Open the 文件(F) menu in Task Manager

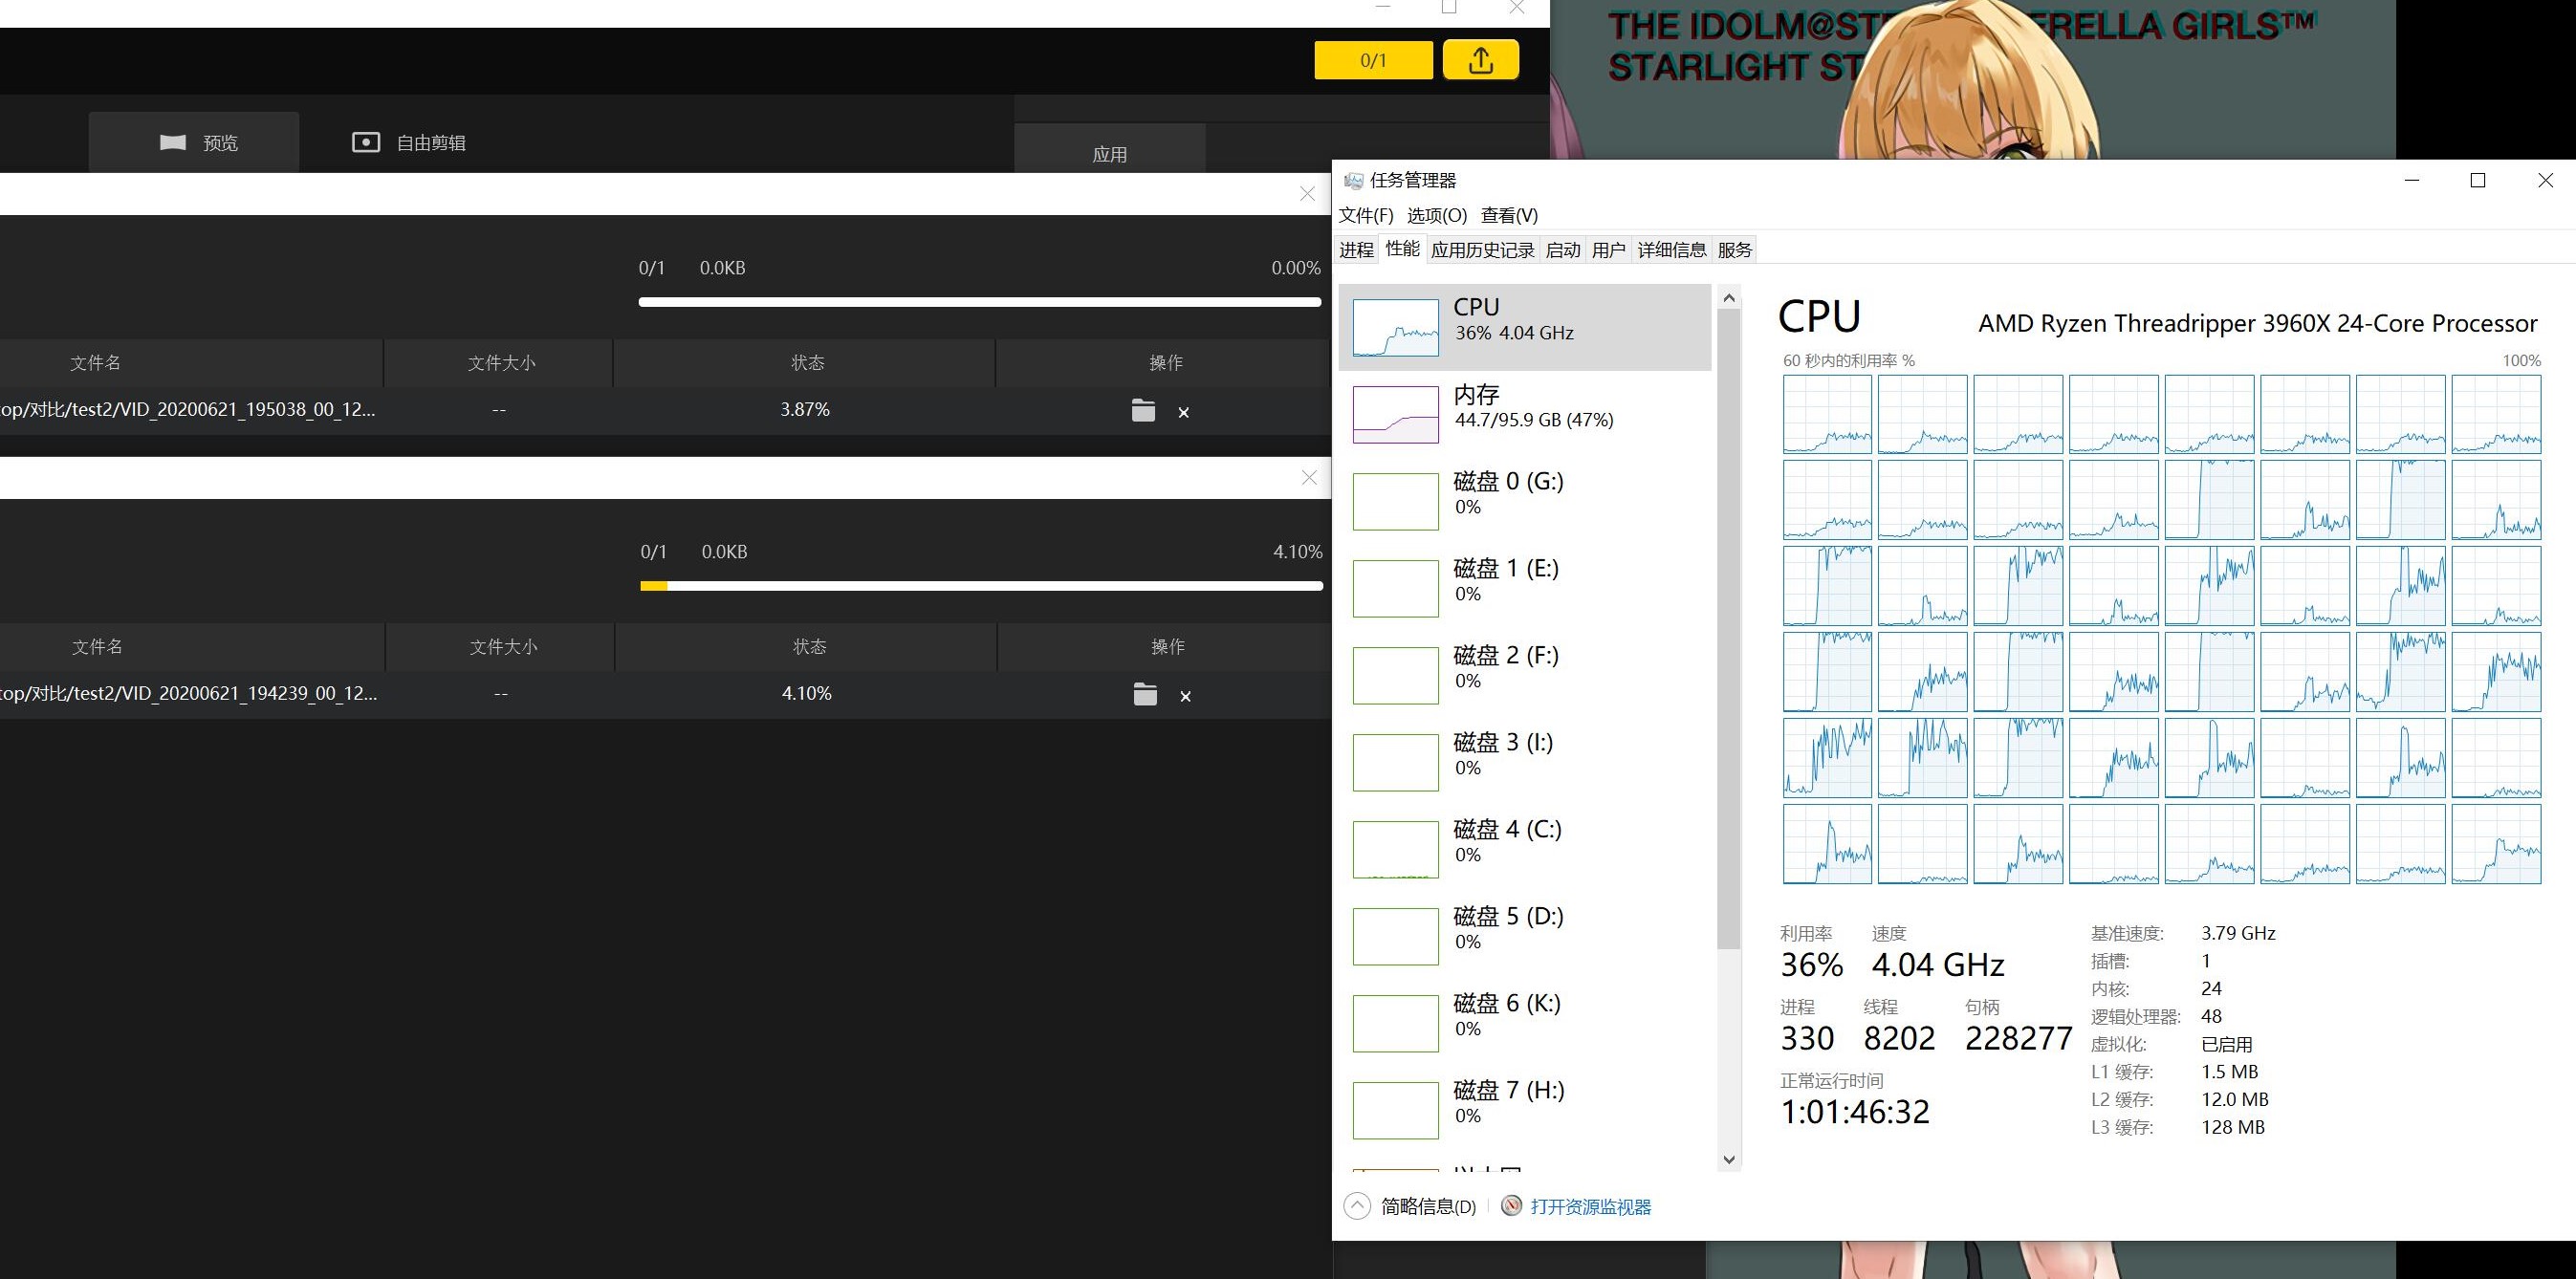pyautogui.click(x=1366, y=215)
